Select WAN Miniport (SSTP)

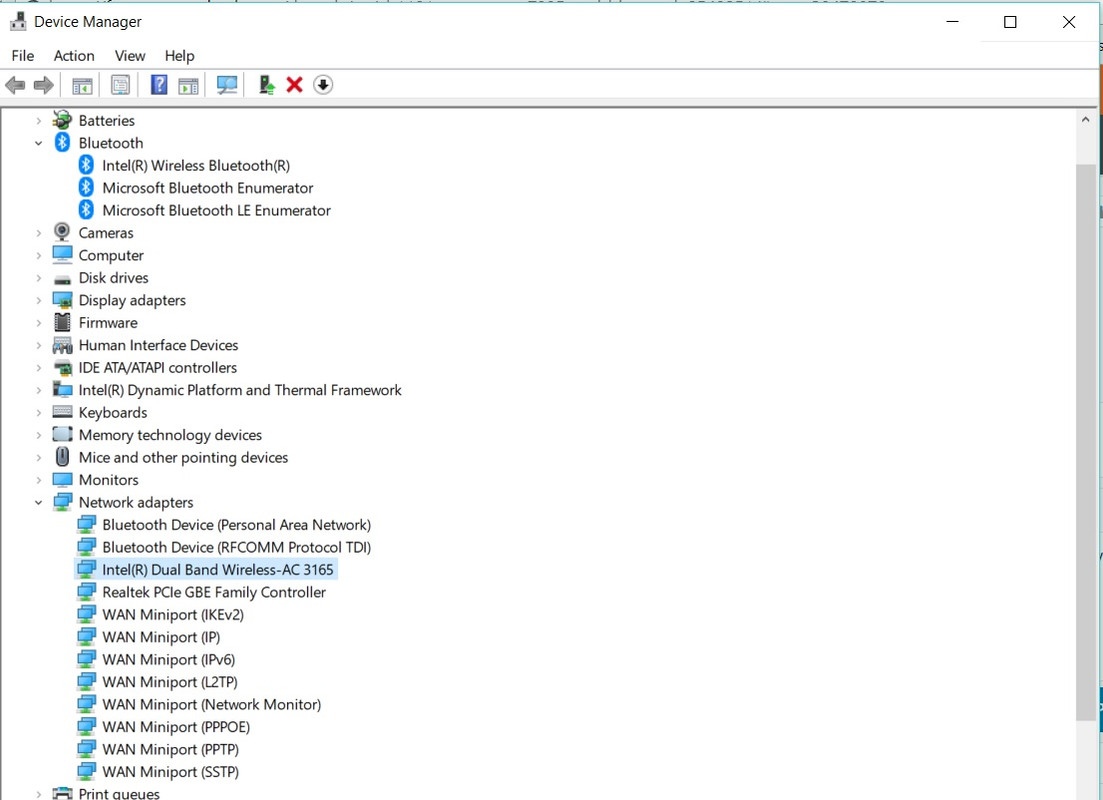(170, 773)
